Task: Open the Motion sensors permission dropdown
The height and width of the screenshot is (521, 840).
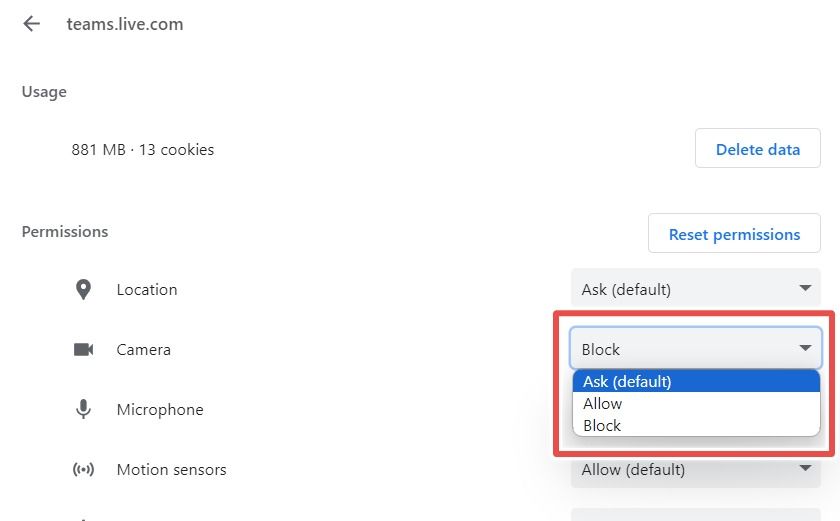Action: pos(695,470)
